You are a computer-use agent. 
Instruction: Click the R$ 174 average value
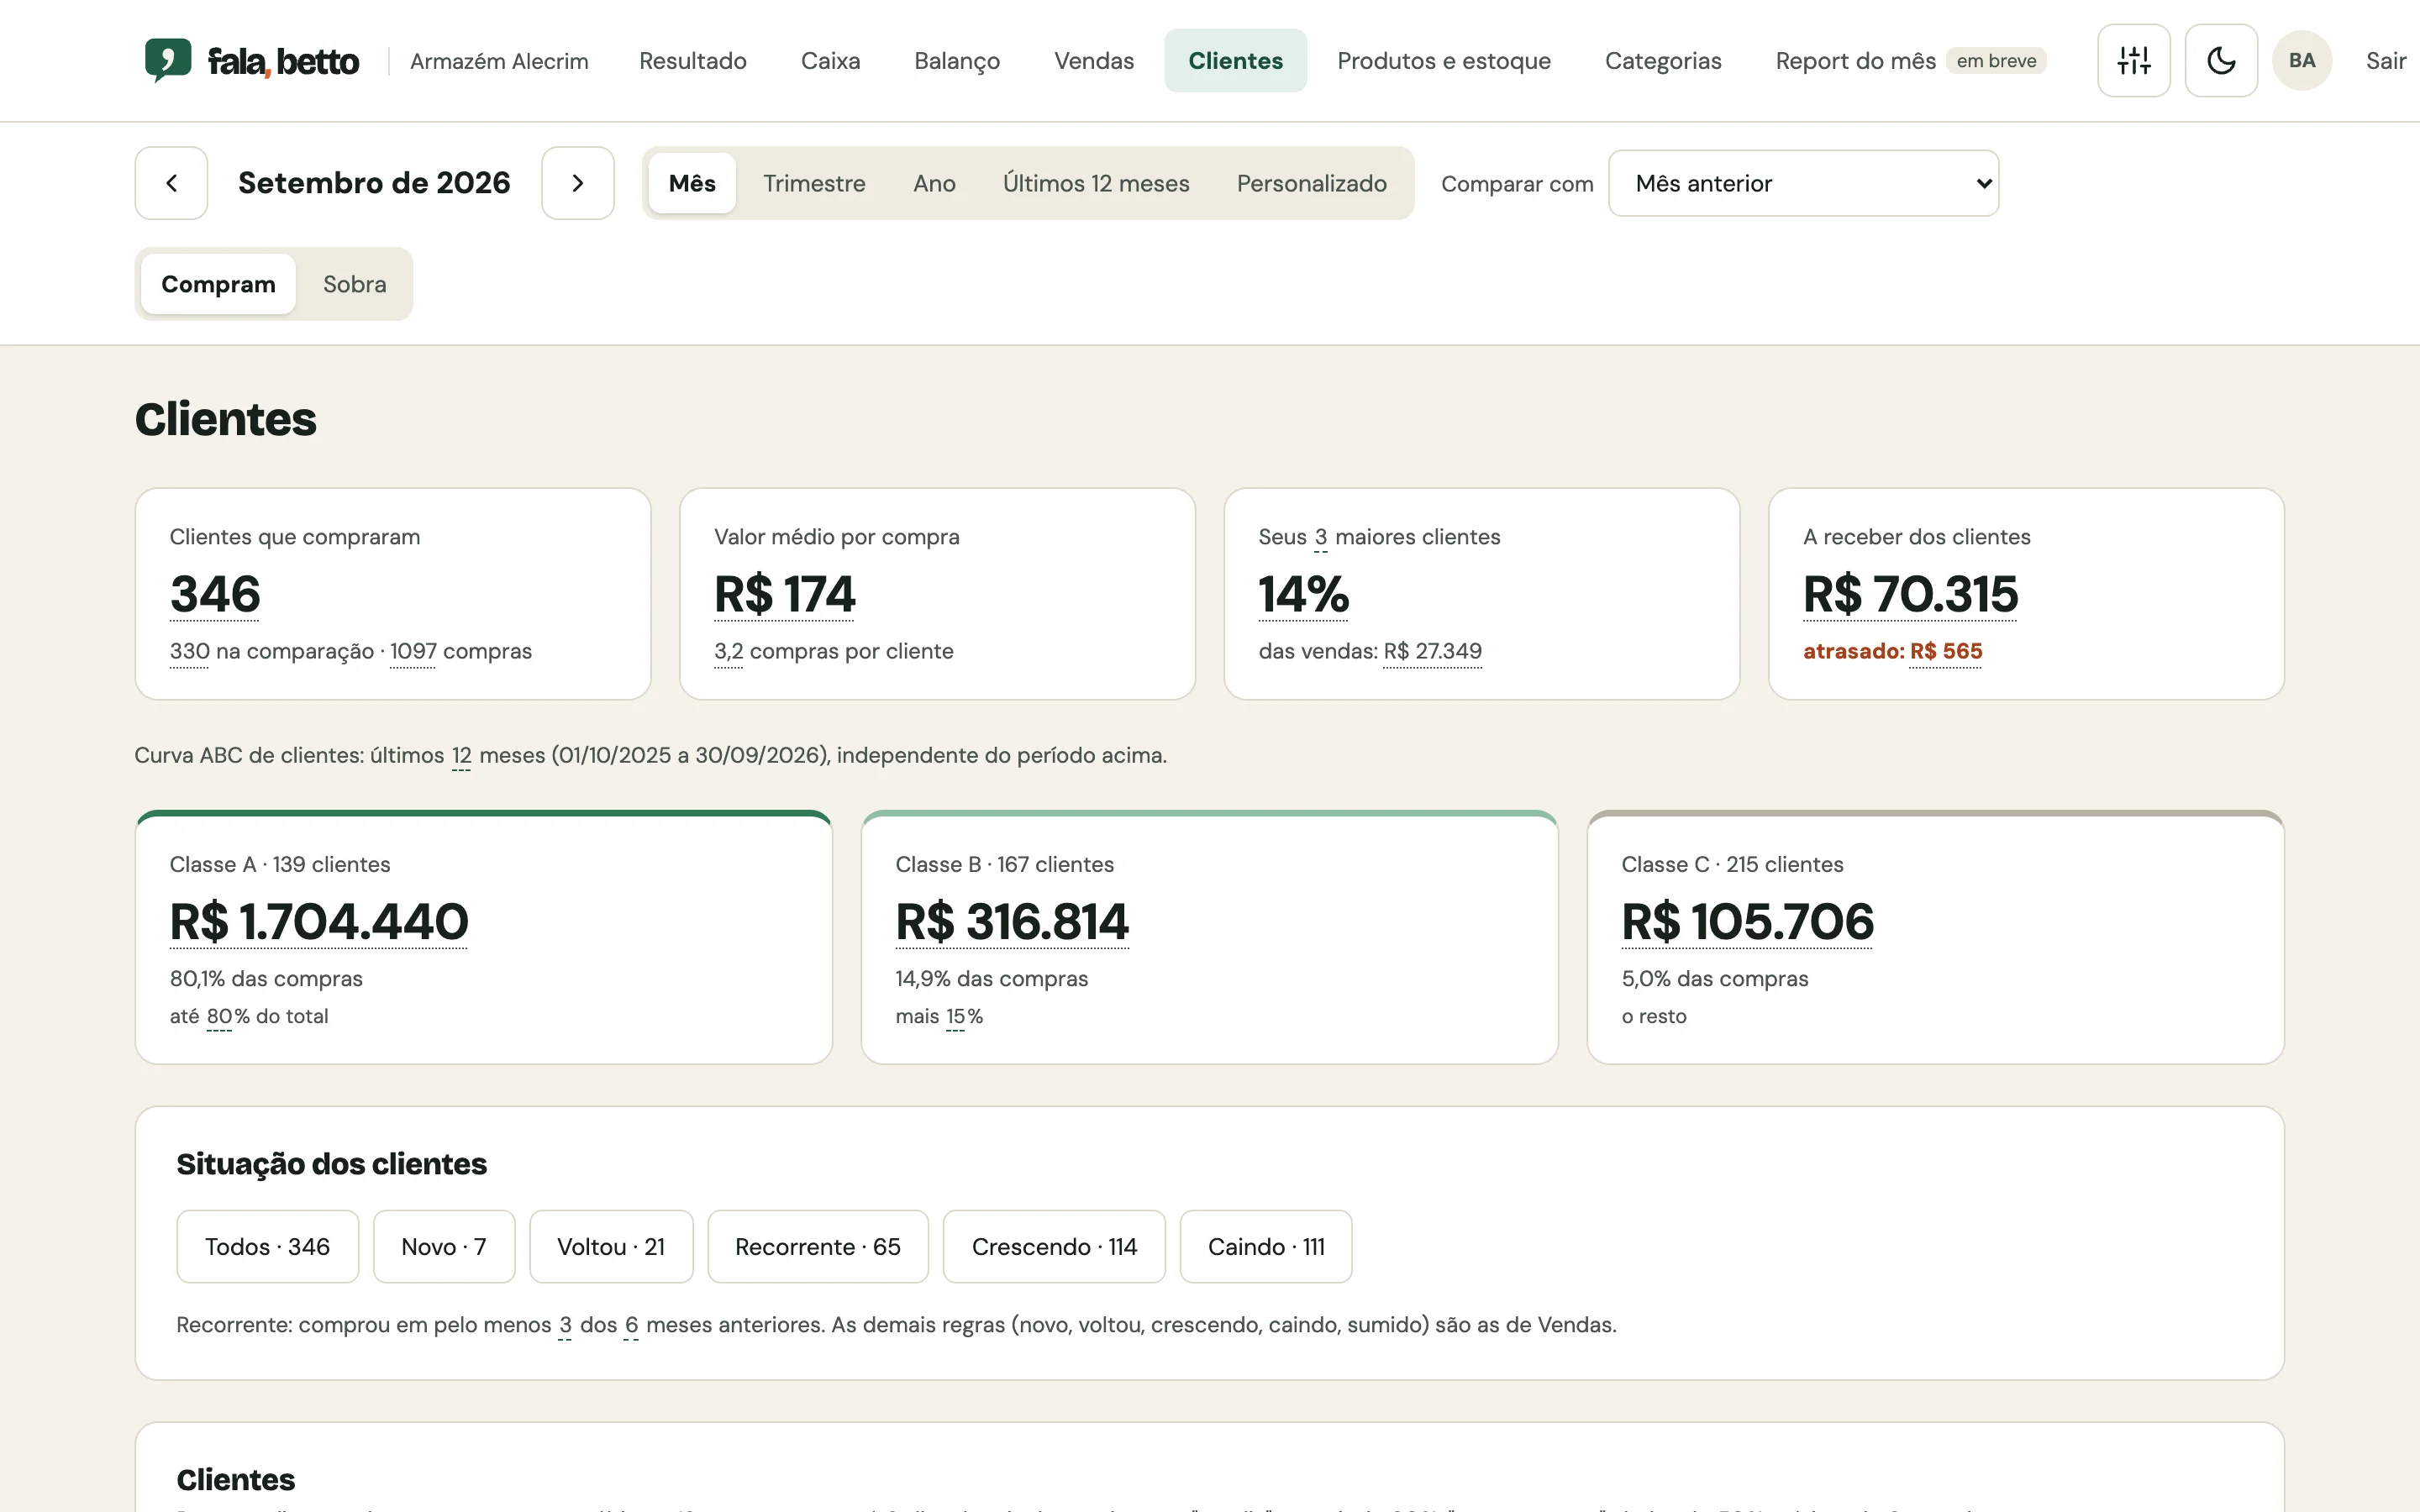pyautogui.click(x=784, y=594)
